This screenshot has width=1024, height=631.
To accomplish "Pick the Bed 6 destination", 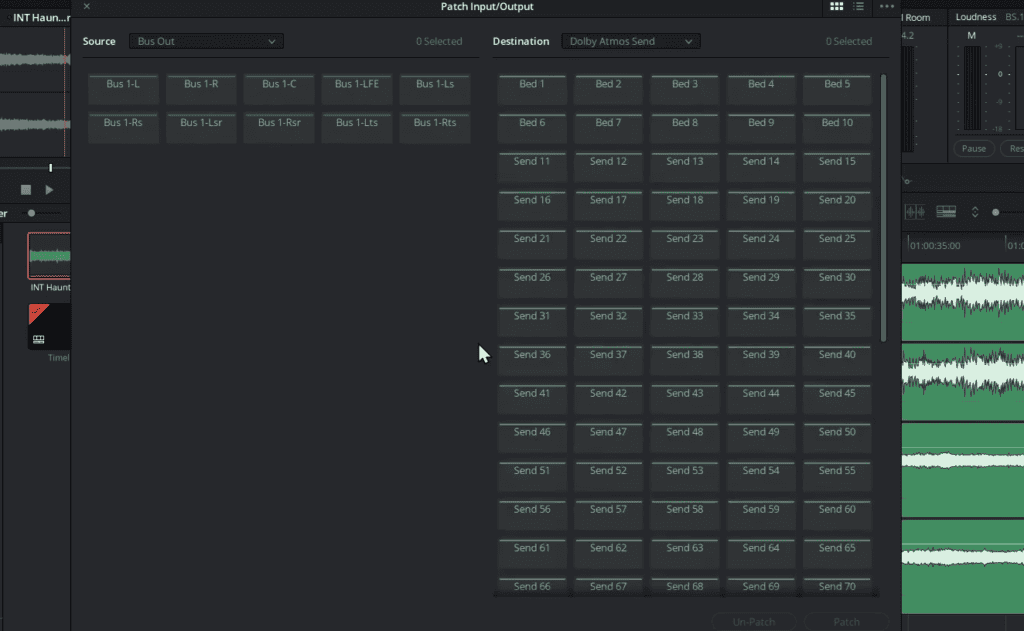I will point(532,128).
